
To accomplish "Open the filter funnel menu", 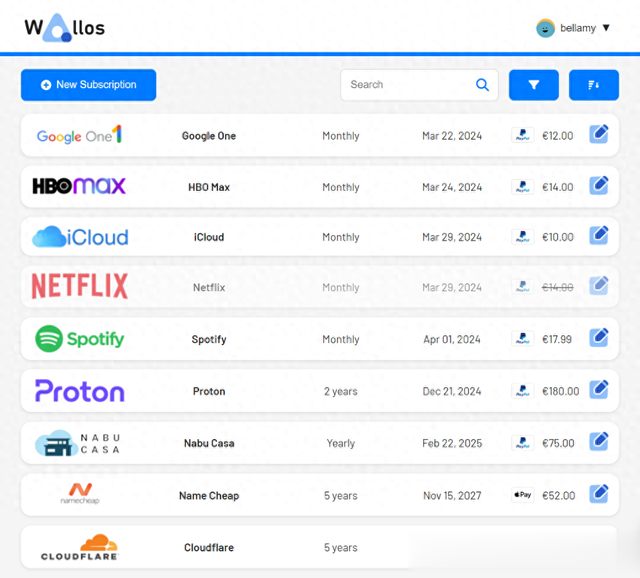I will [x=534, y=85].
